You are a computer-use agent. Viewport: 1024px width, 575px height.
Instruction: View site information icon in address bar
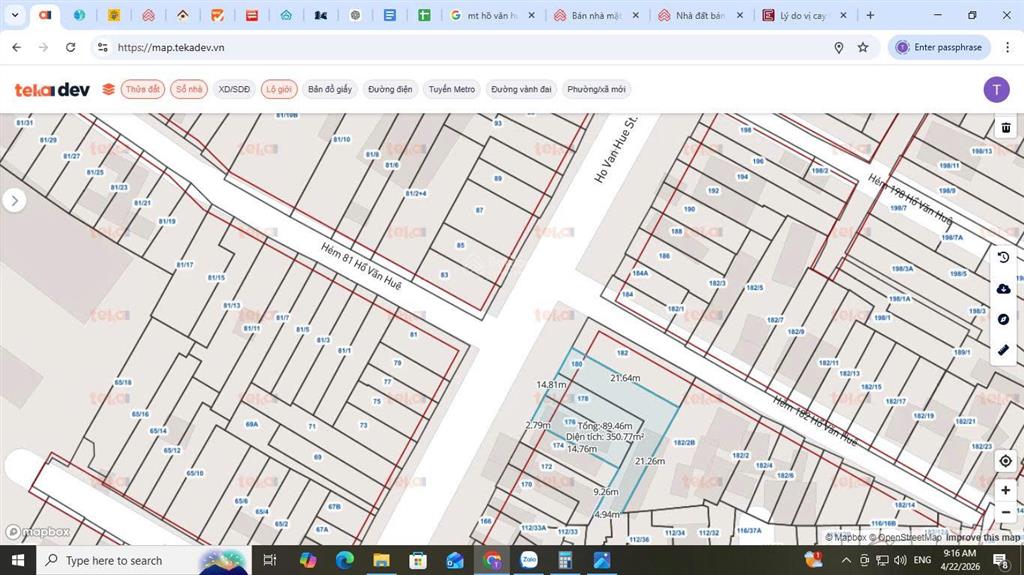point(103,47)
